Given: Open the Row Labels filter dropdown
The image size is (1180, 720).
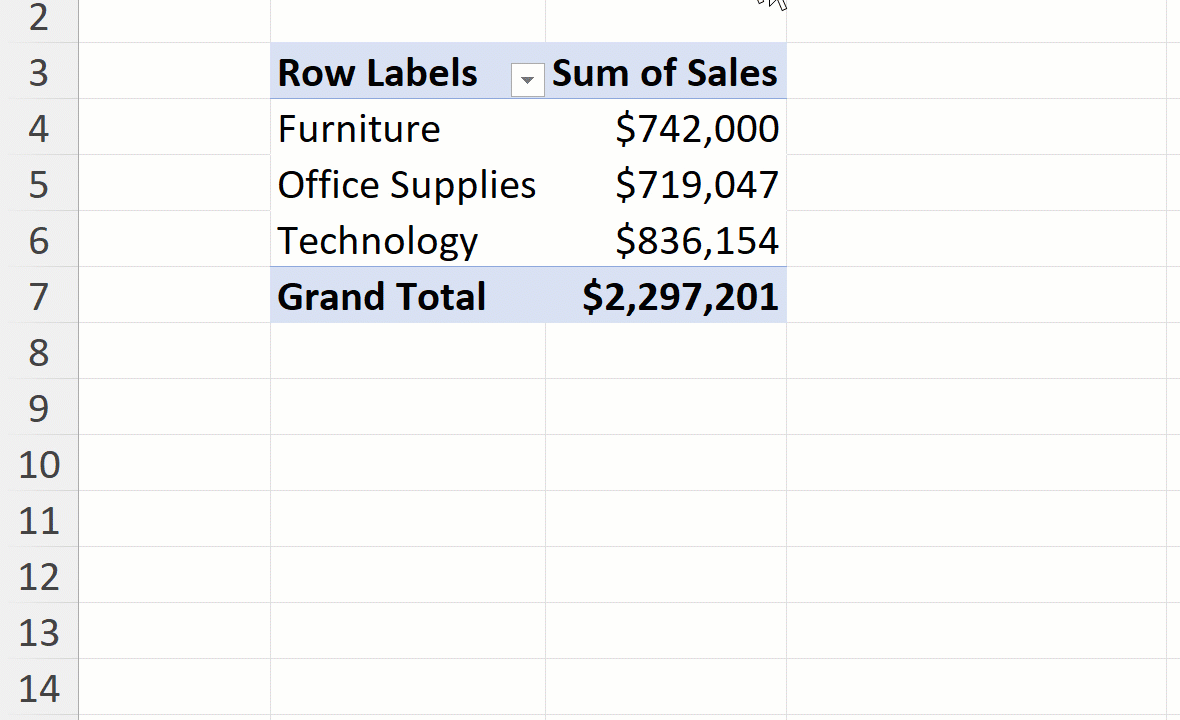Looking at the screenshot, I should tap(527, 80).
